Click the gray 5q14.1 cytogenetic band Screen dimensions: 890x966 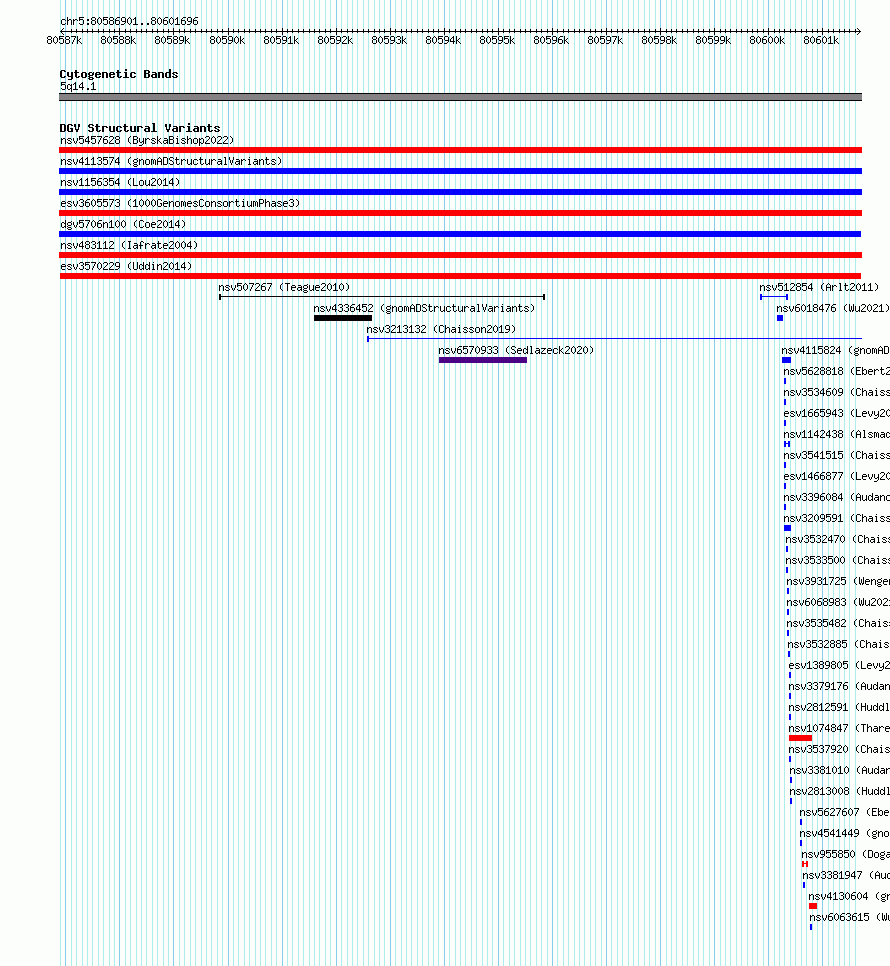461,97
